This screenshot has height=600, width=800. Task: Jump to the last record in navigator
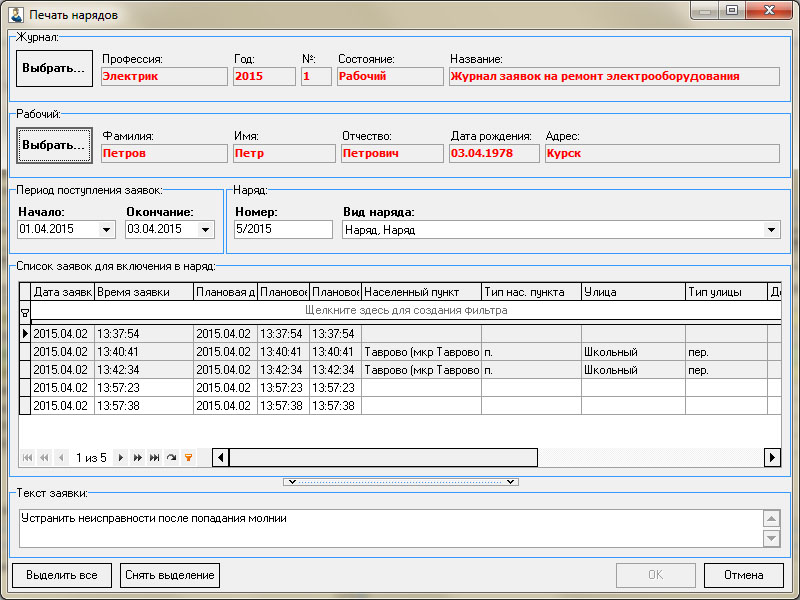(154, 457)
